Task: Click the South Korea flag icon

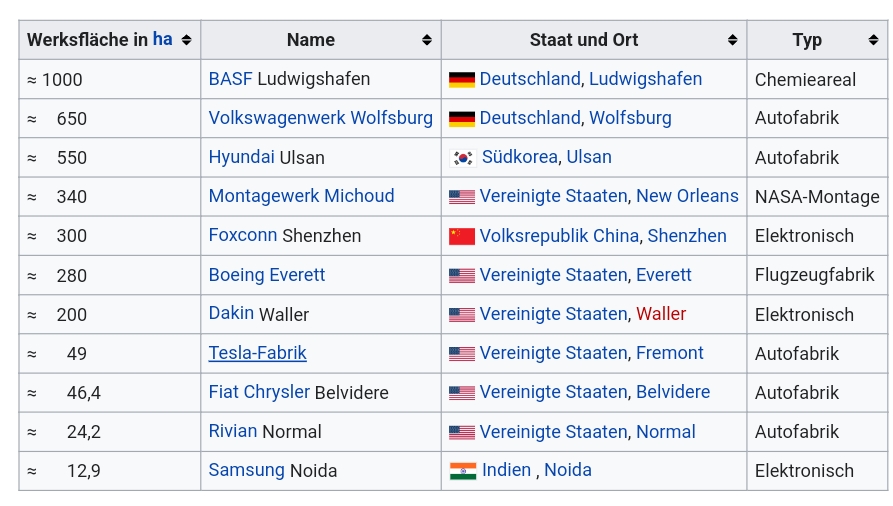Action: coord(462,158)
